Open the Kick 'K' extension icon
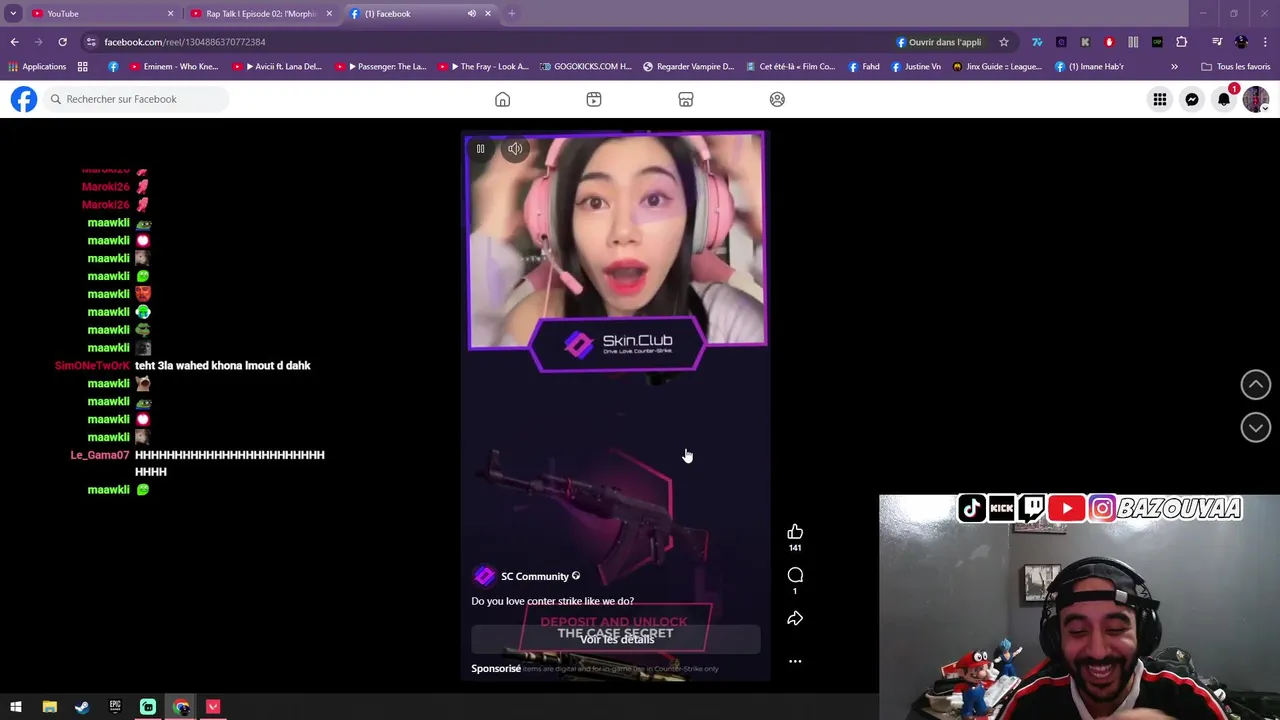1280x720 pixels. point(1085,42)
